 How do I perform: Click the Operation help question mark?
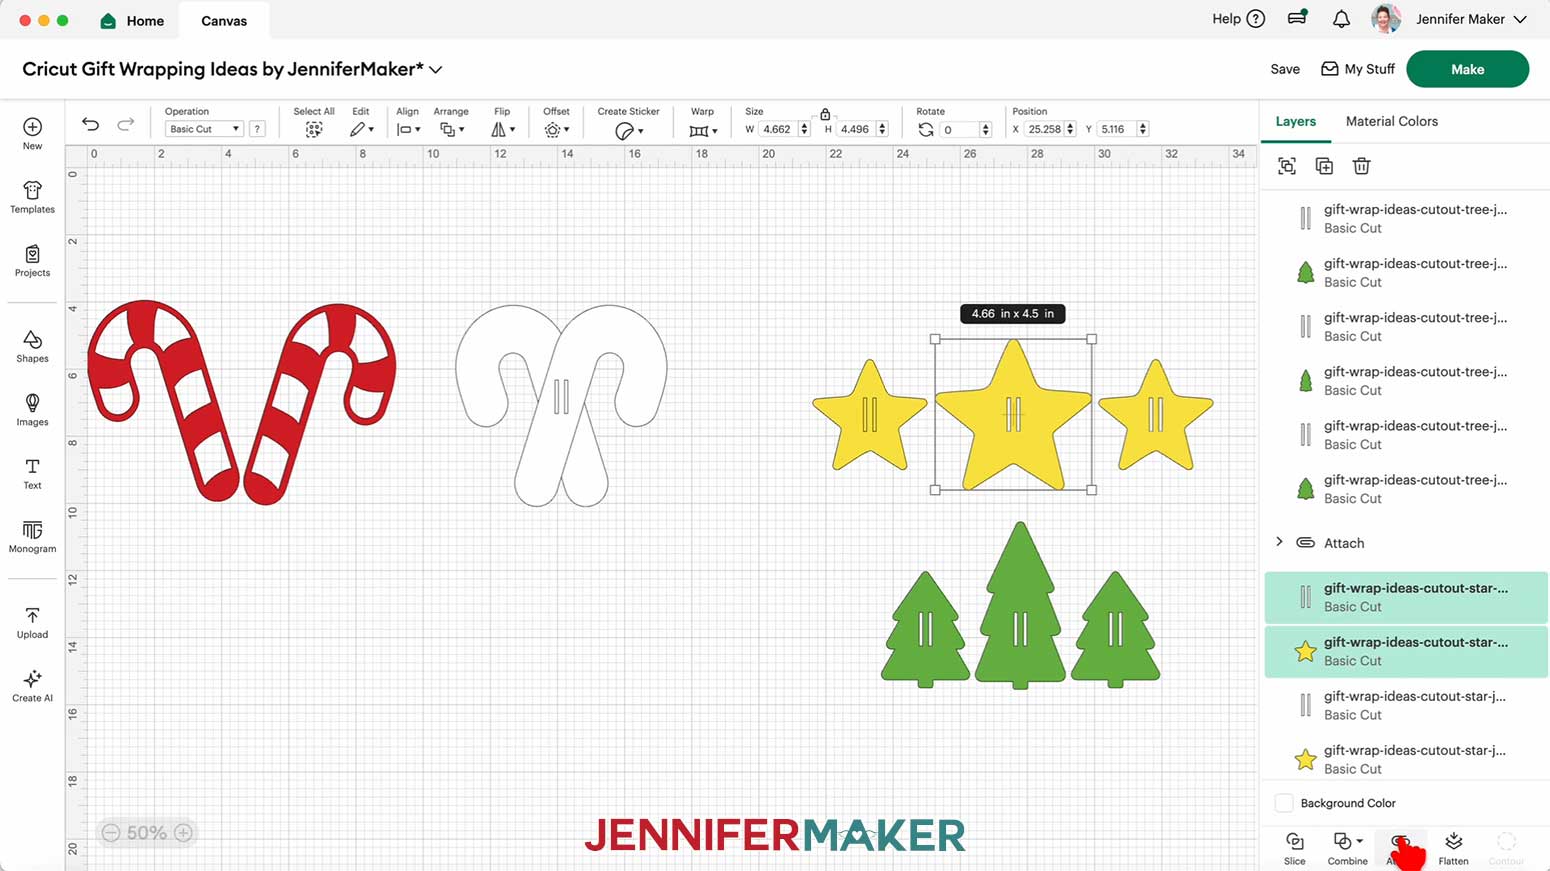[x=257, y=129]
